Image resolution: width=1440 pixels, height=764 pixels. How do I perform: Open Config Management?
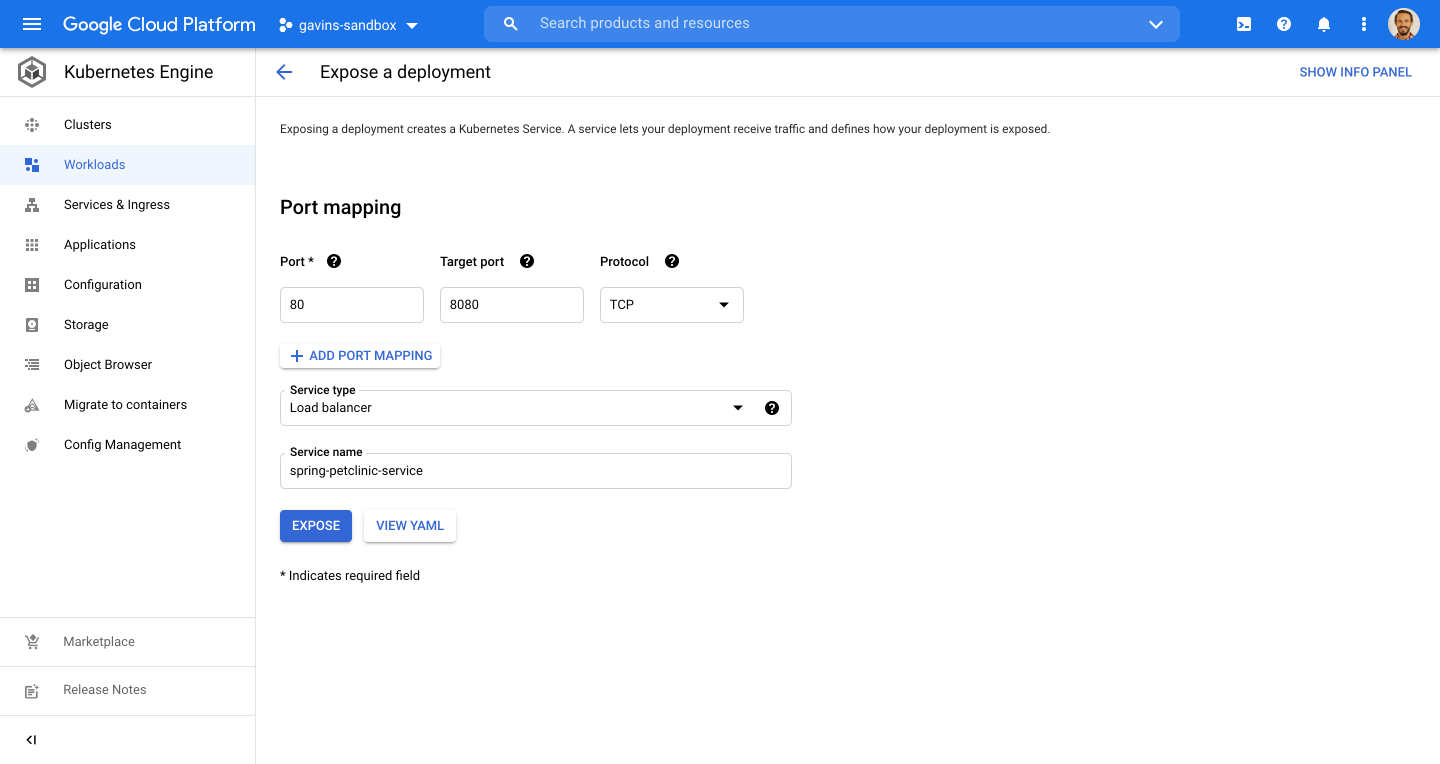tap(122, 444)
